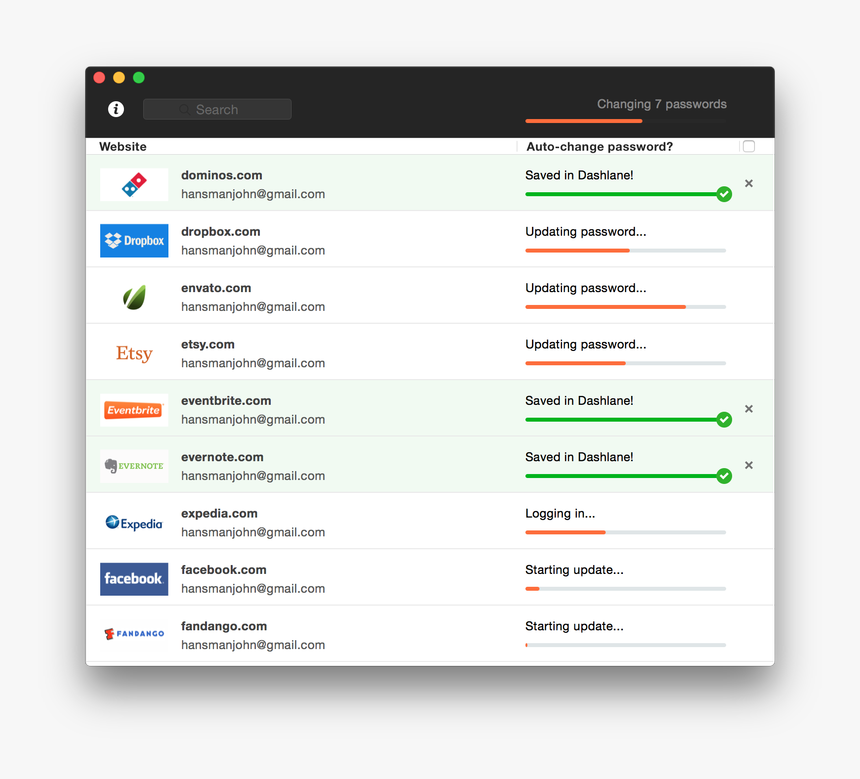Viewport: 860px width, 779px height.
Task: Click the email under facebook.com
Action: pos(253,589)
